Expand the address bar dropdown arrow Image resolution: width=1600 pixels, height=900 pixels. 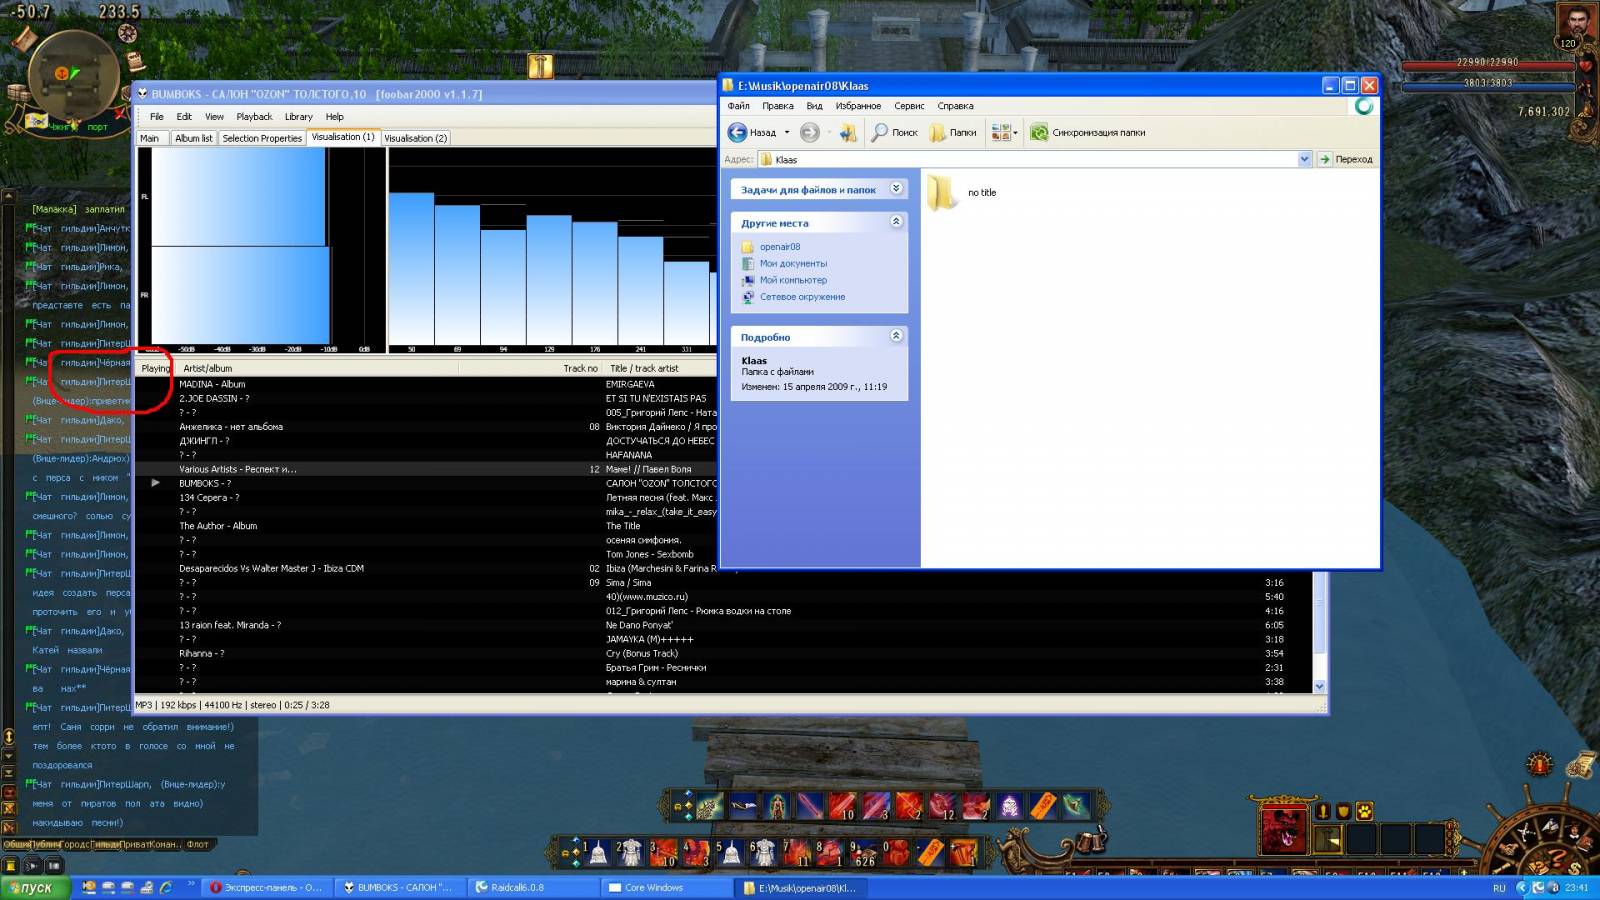click(1304, 159)
